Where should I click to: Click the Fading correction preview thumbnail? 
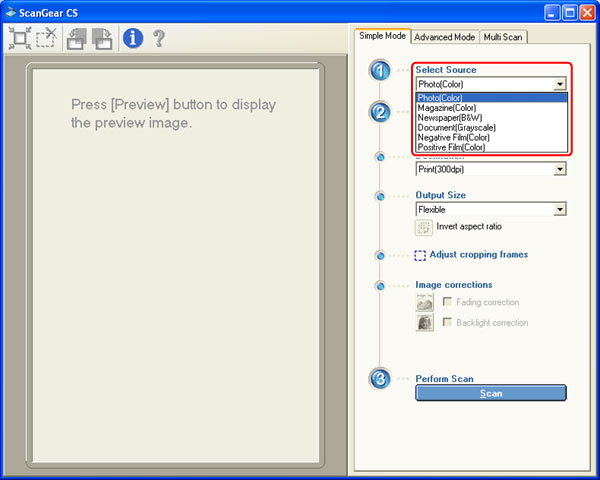point(424,302)
